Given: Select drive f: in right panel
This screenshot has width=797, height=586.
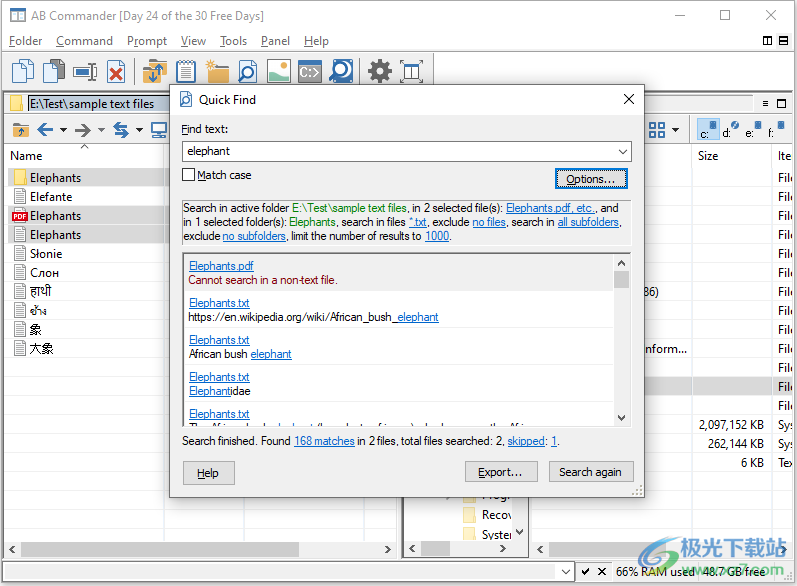Looking at the screenshot, I should 776,130.
